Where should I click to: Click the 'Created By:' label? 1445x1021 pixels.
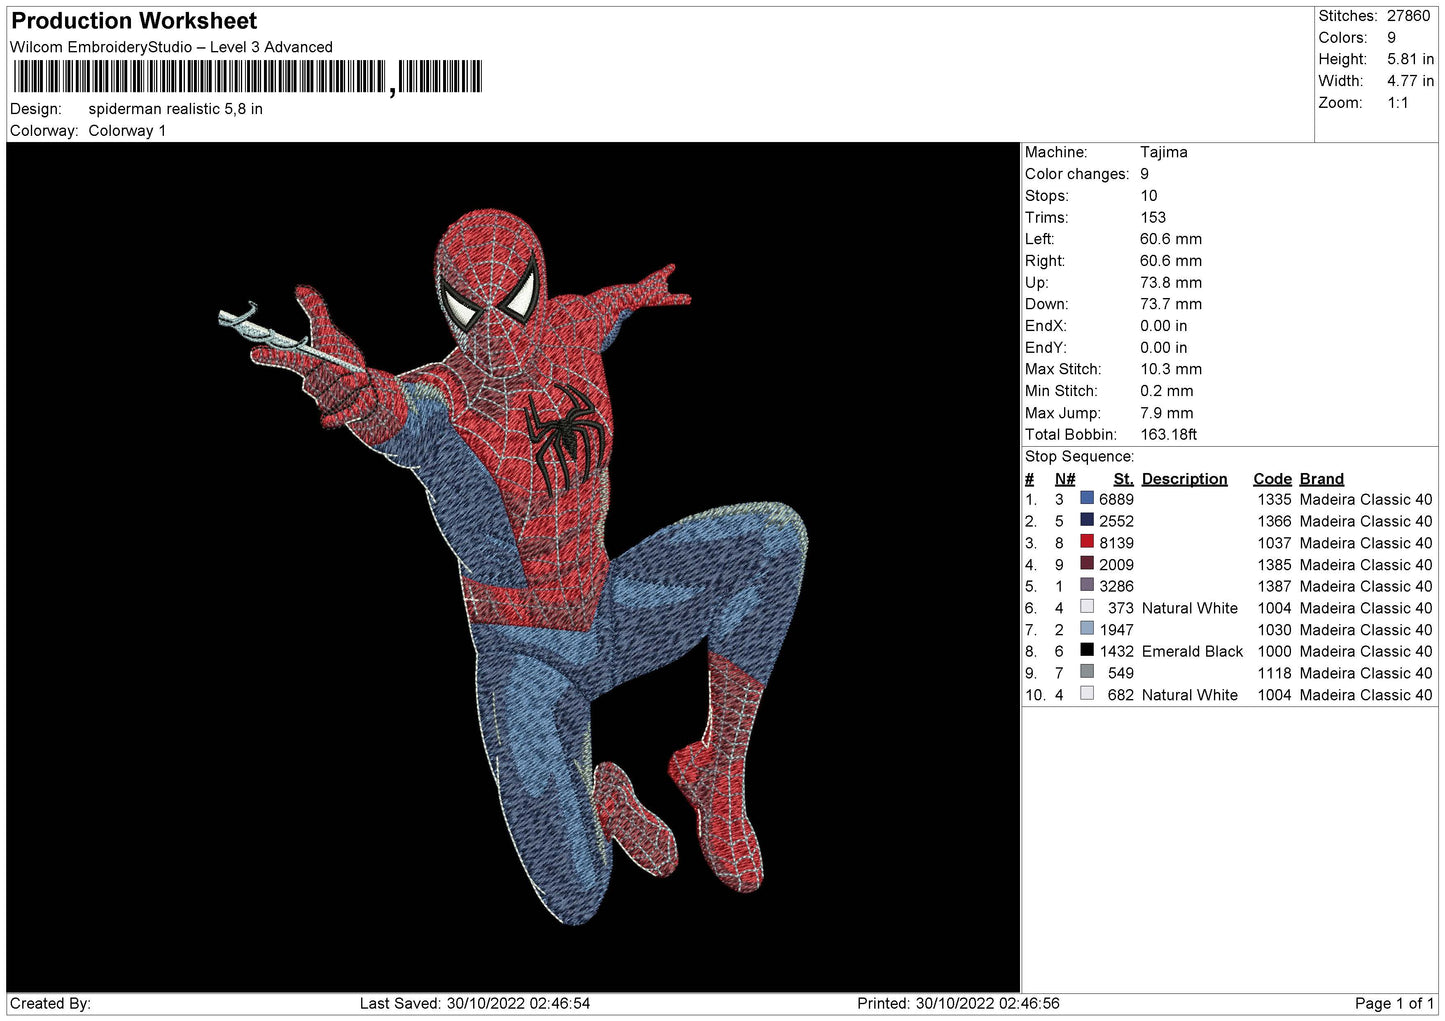click(x=50, y=1003)
